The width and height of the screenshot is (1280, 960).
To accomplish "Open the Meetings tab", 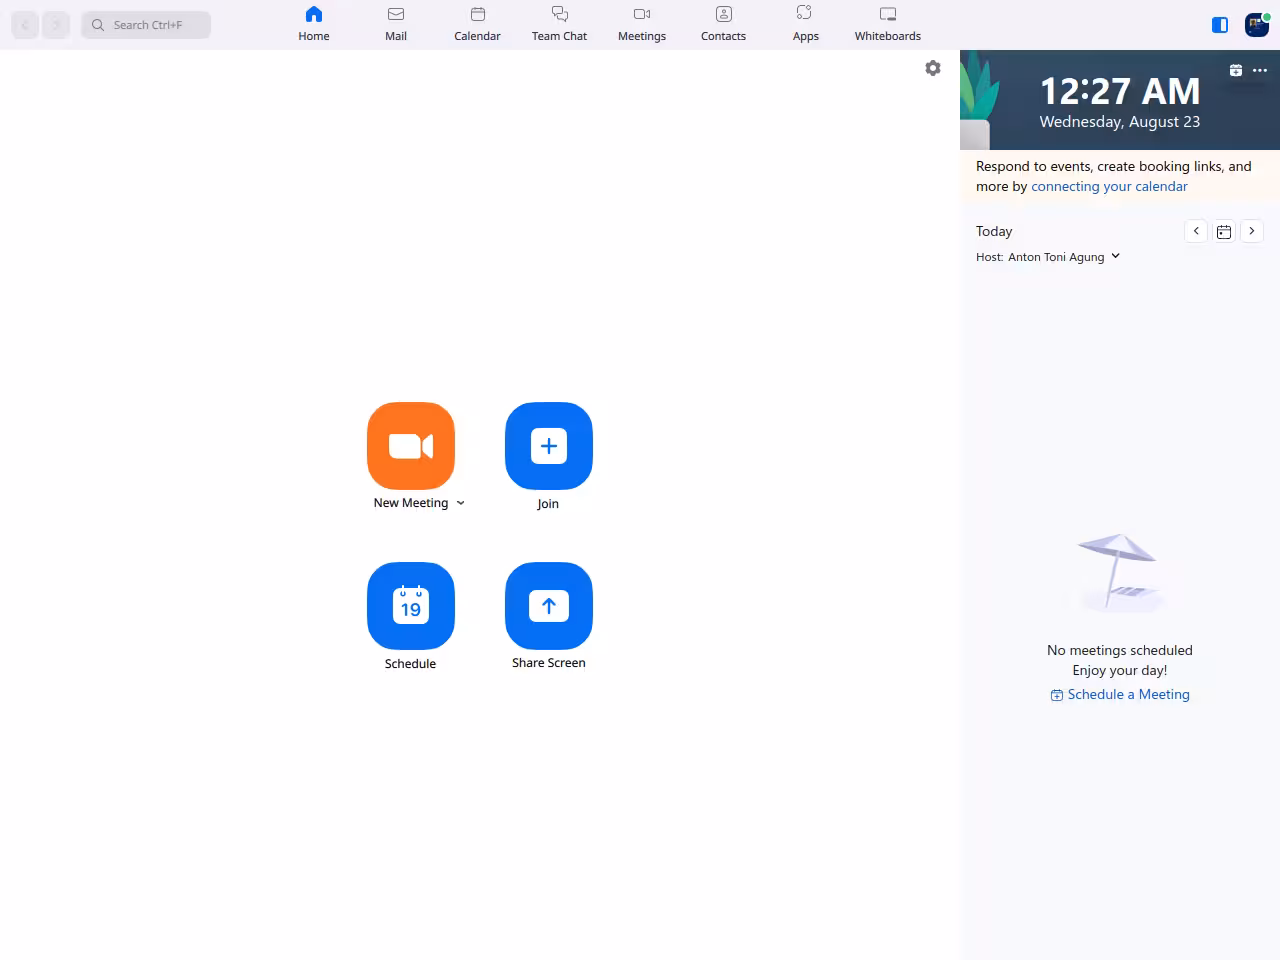I will 642,24.
